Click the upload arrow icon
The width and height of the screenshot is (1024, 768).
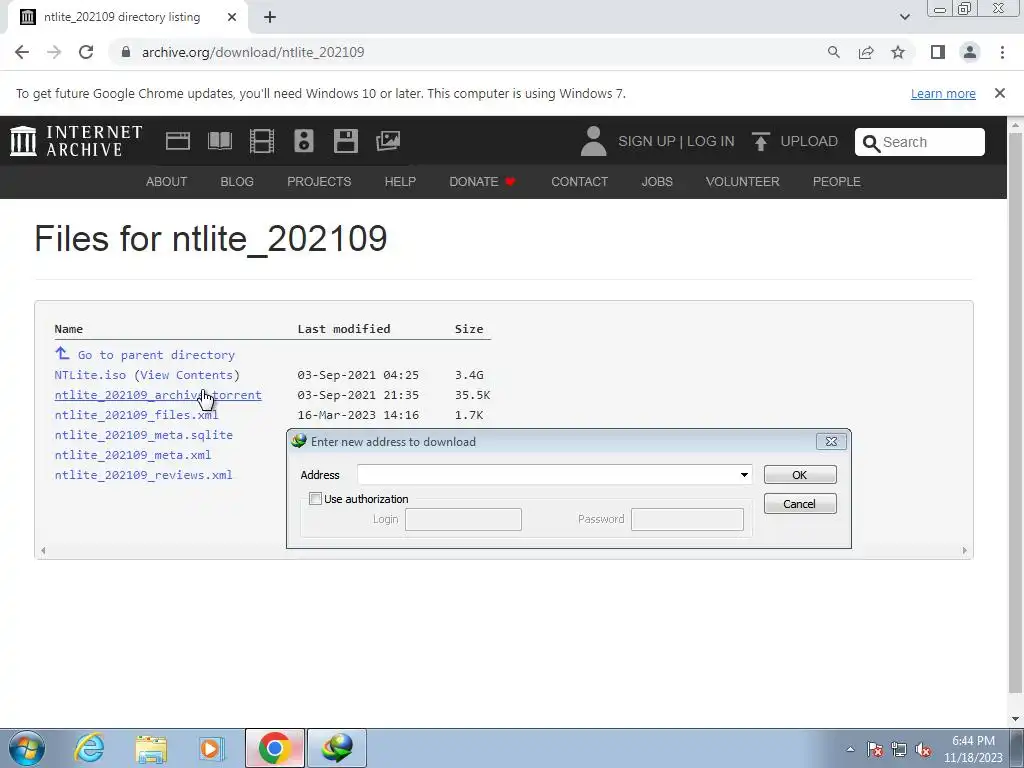pyautogui.click(x=760, y=141)
